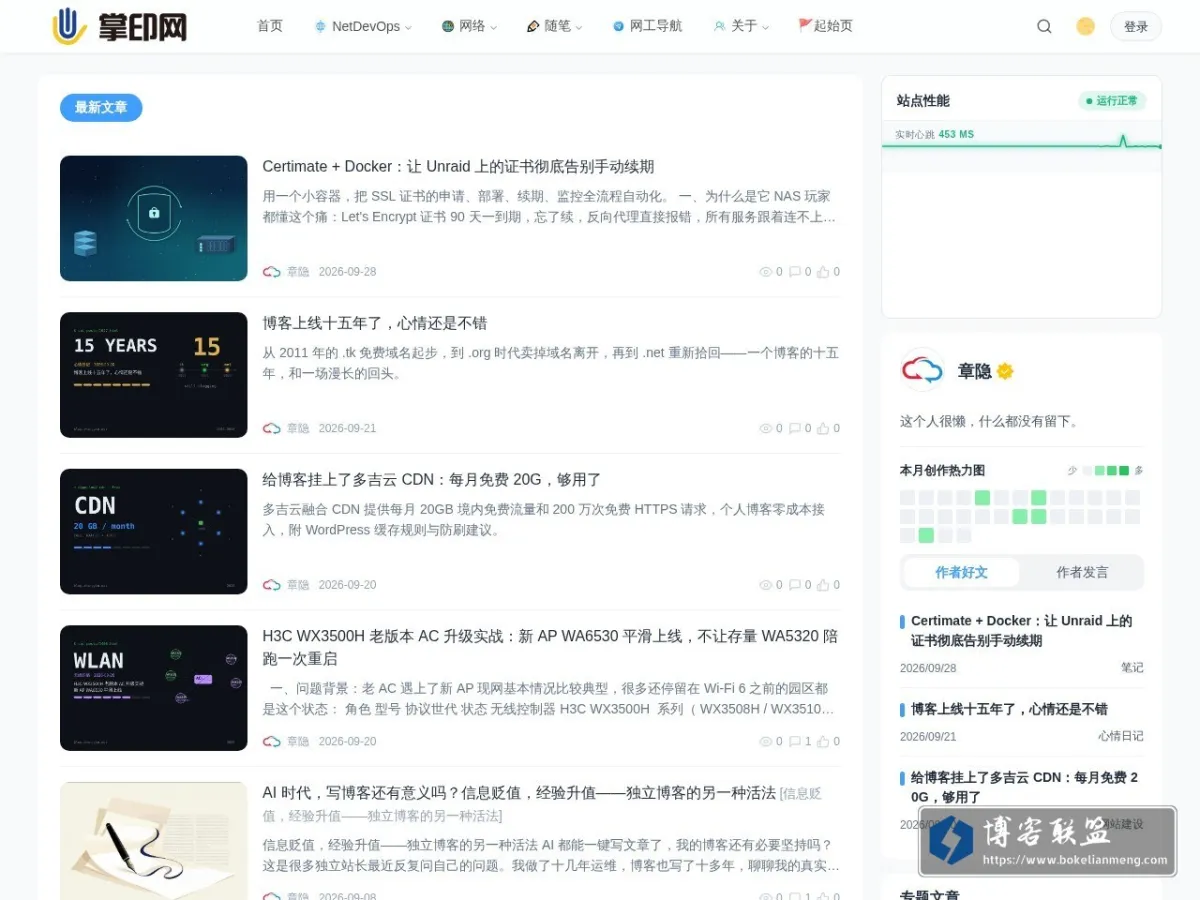This screenshot has height=900, width=1200.
Task: Expand the 关于 dropdown menu
Action: pos(741,27)
